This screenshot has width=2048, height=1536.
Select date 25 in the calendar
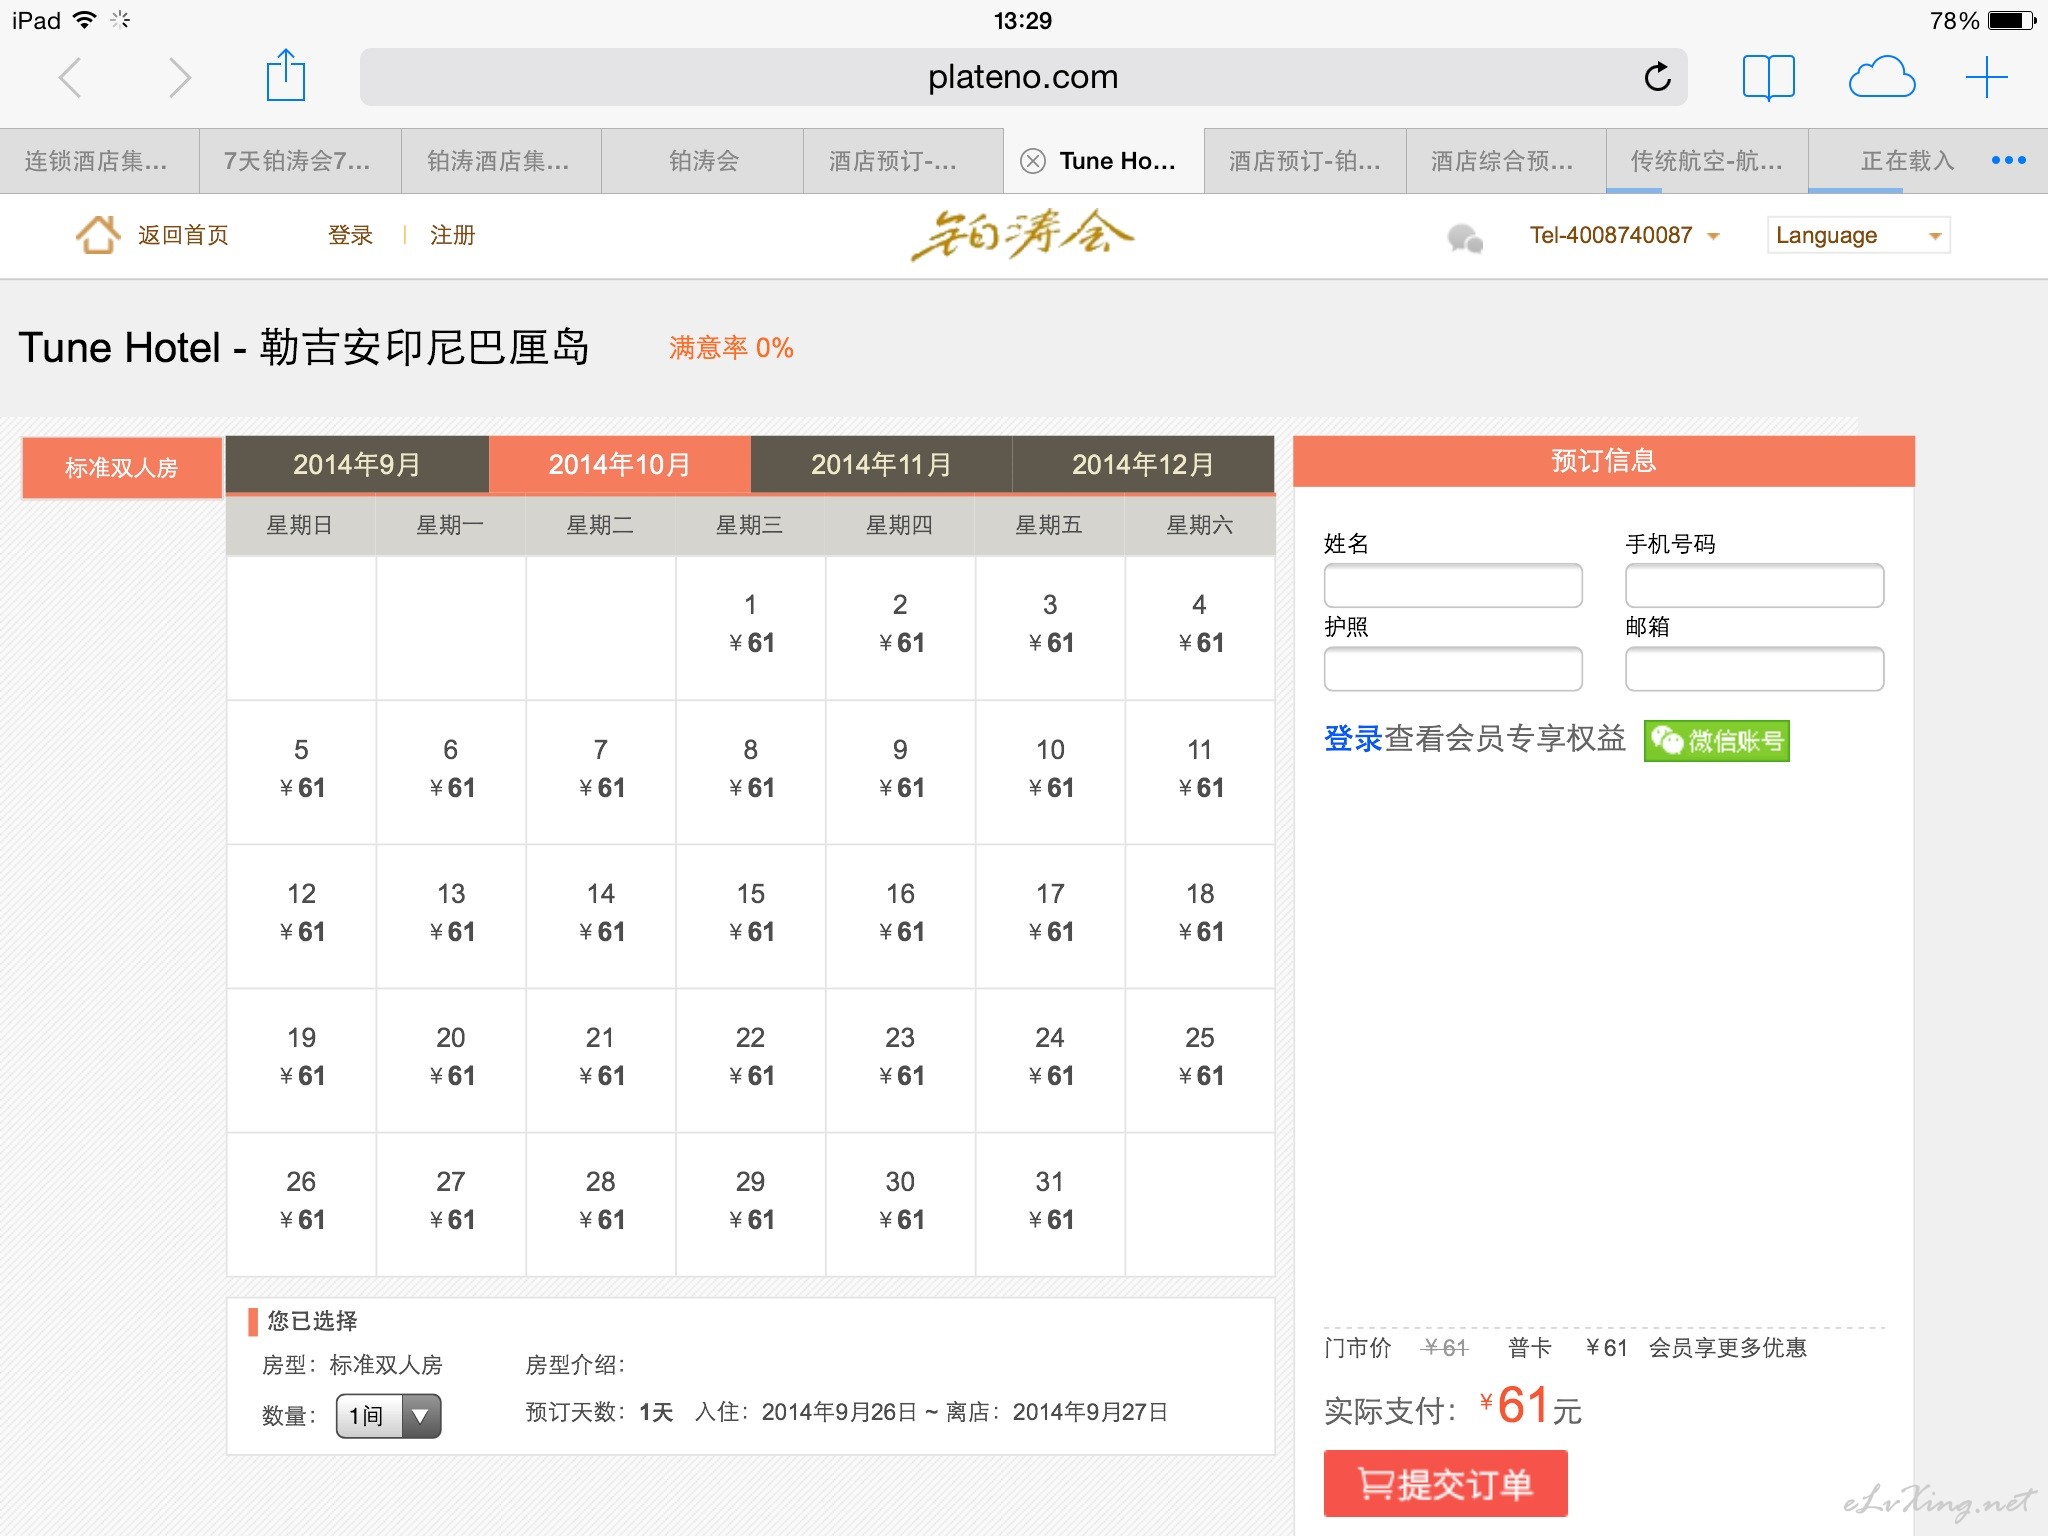(1200, 1058)
